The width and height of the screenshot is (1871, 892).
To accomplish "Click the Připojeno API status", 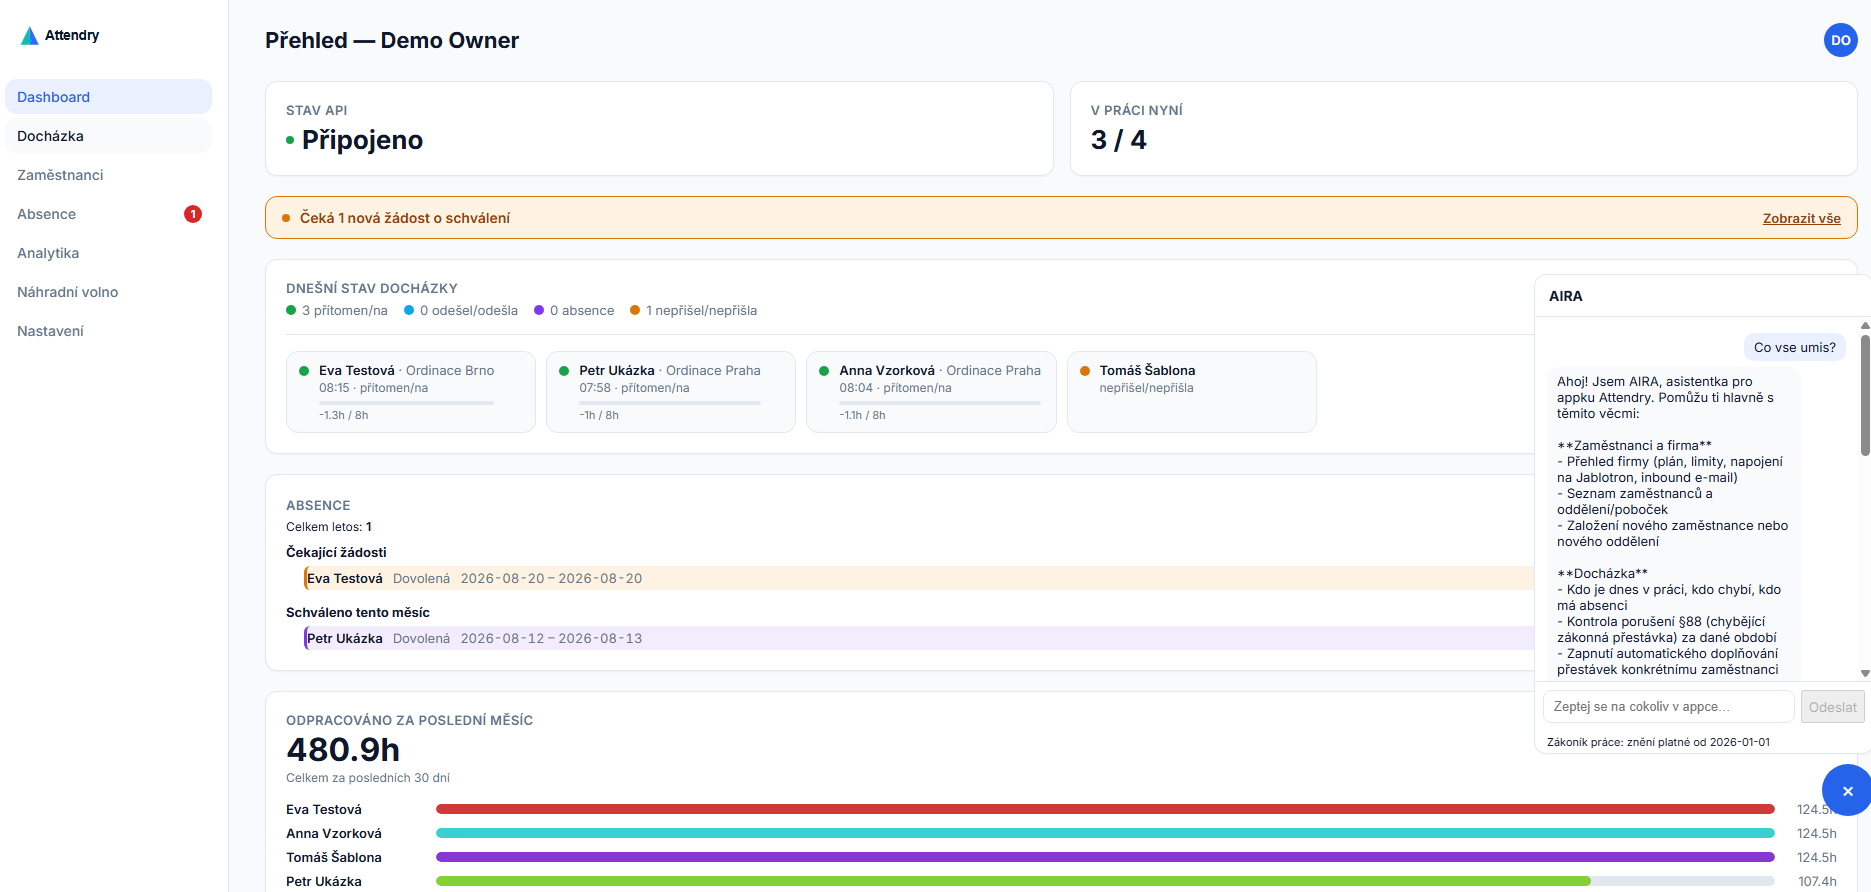I will (x=362, y=140).
